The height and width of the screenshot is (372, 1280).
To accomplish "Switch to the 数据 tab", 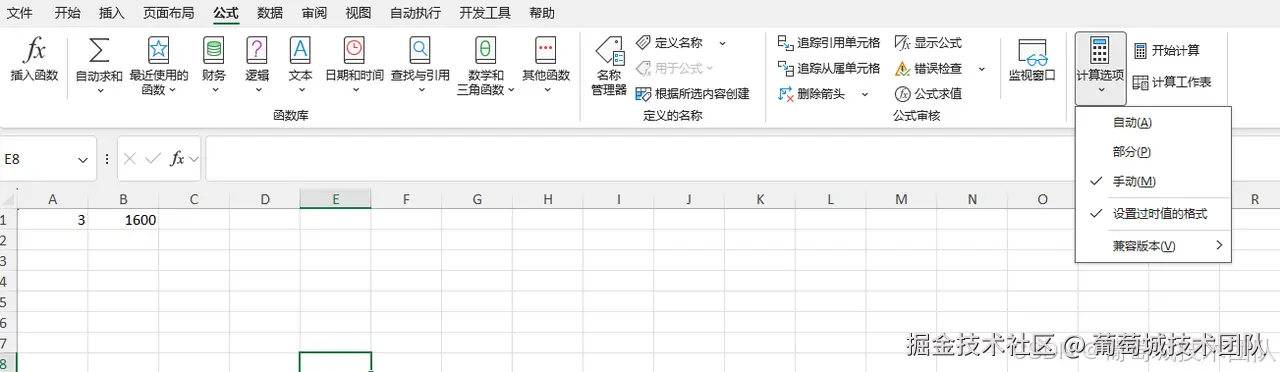I will (x=269, y=13).
